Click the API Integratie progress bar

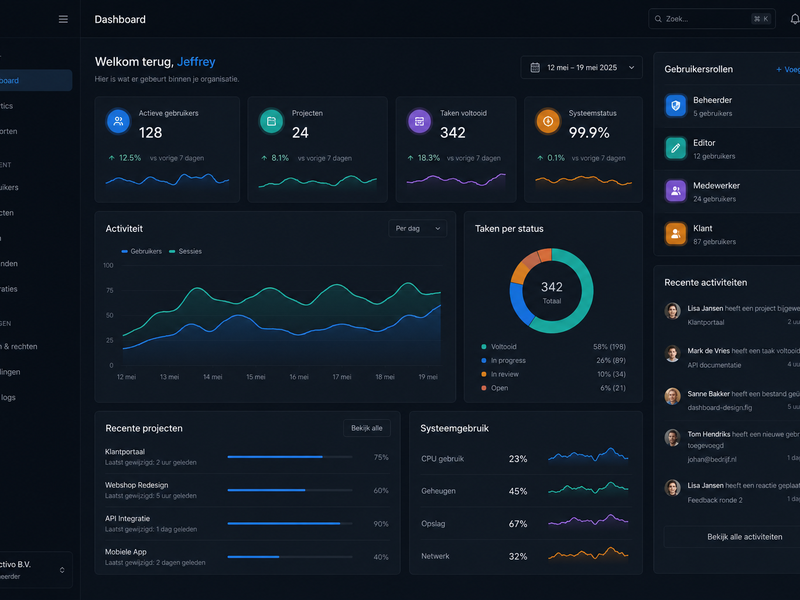(290, 523)
